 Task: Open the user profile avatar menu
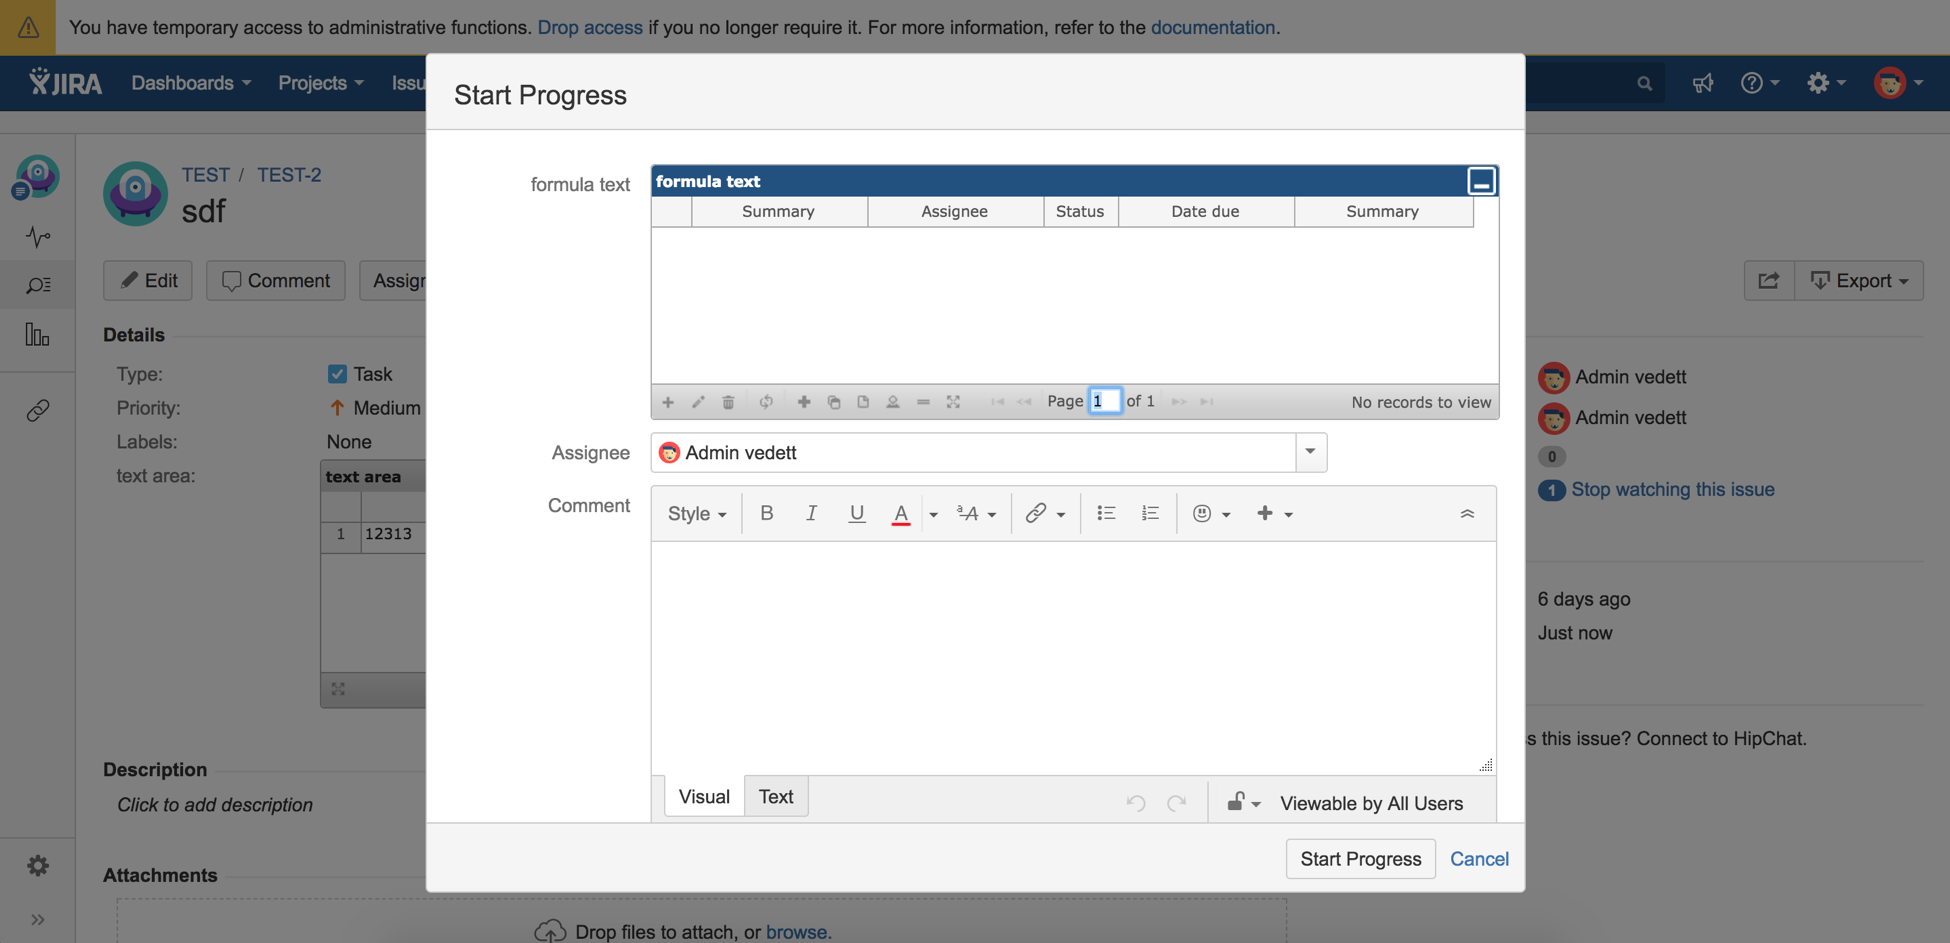1897,83
